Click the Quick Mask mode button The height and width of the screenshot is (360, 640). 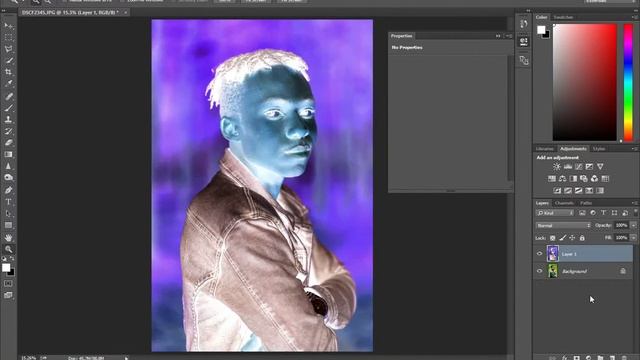coord(9,283)
